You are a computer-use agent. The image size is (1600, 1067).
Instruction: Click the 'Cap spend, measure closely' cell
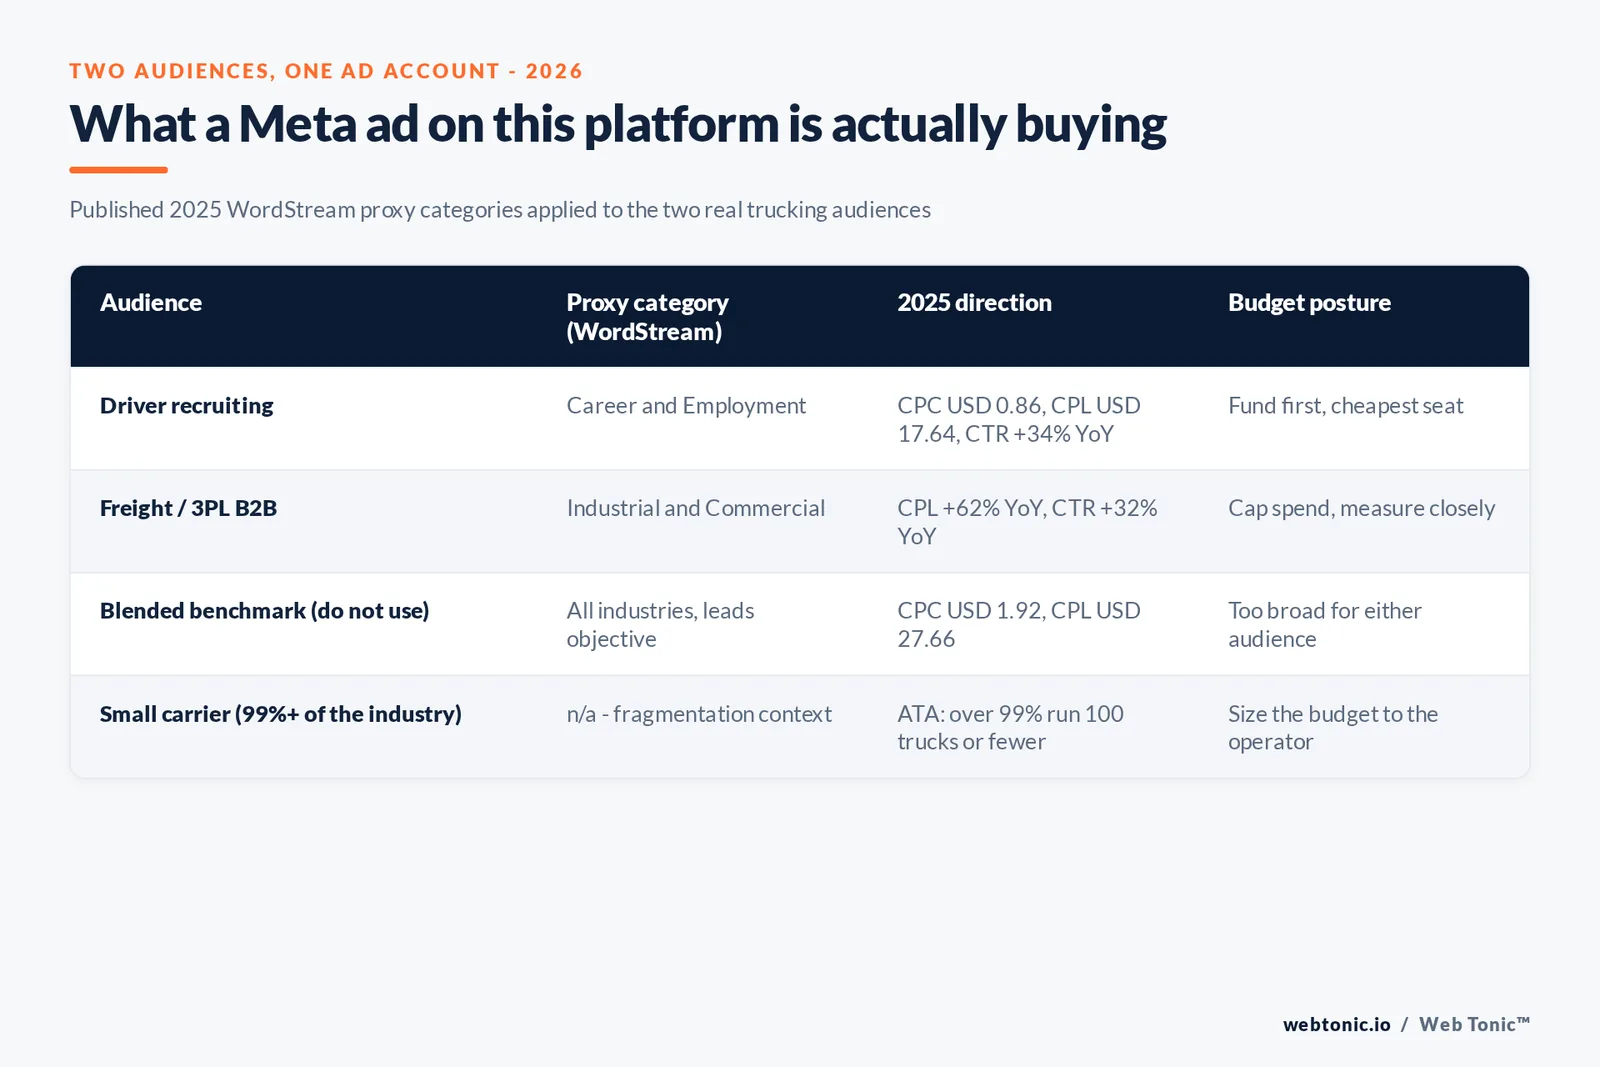[x=1361, y=508]
